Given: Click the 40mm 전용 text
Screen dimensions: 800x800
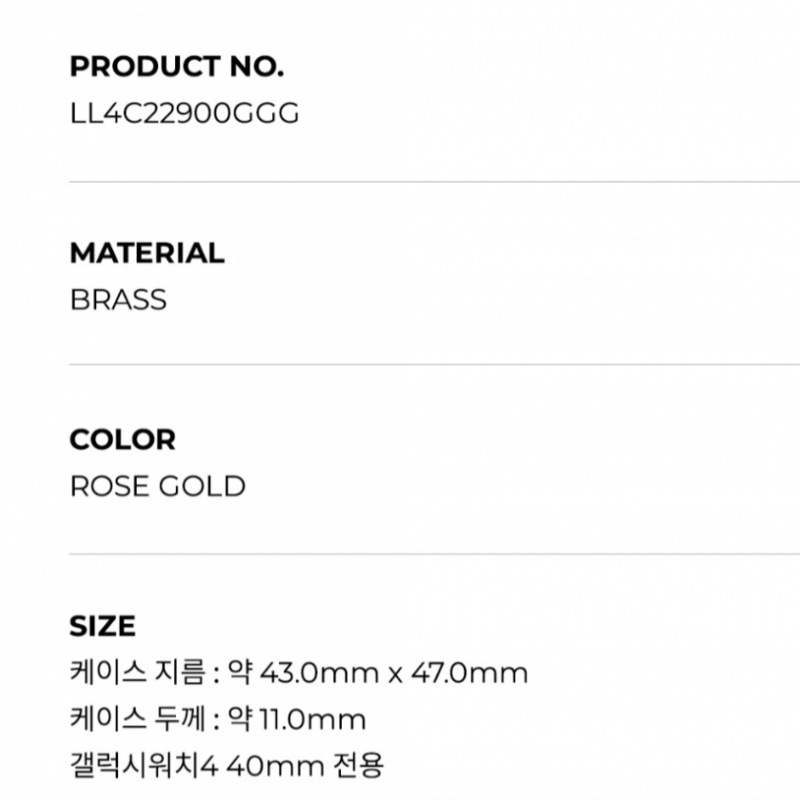Looking at the screenshot, I should click(304, 766).
